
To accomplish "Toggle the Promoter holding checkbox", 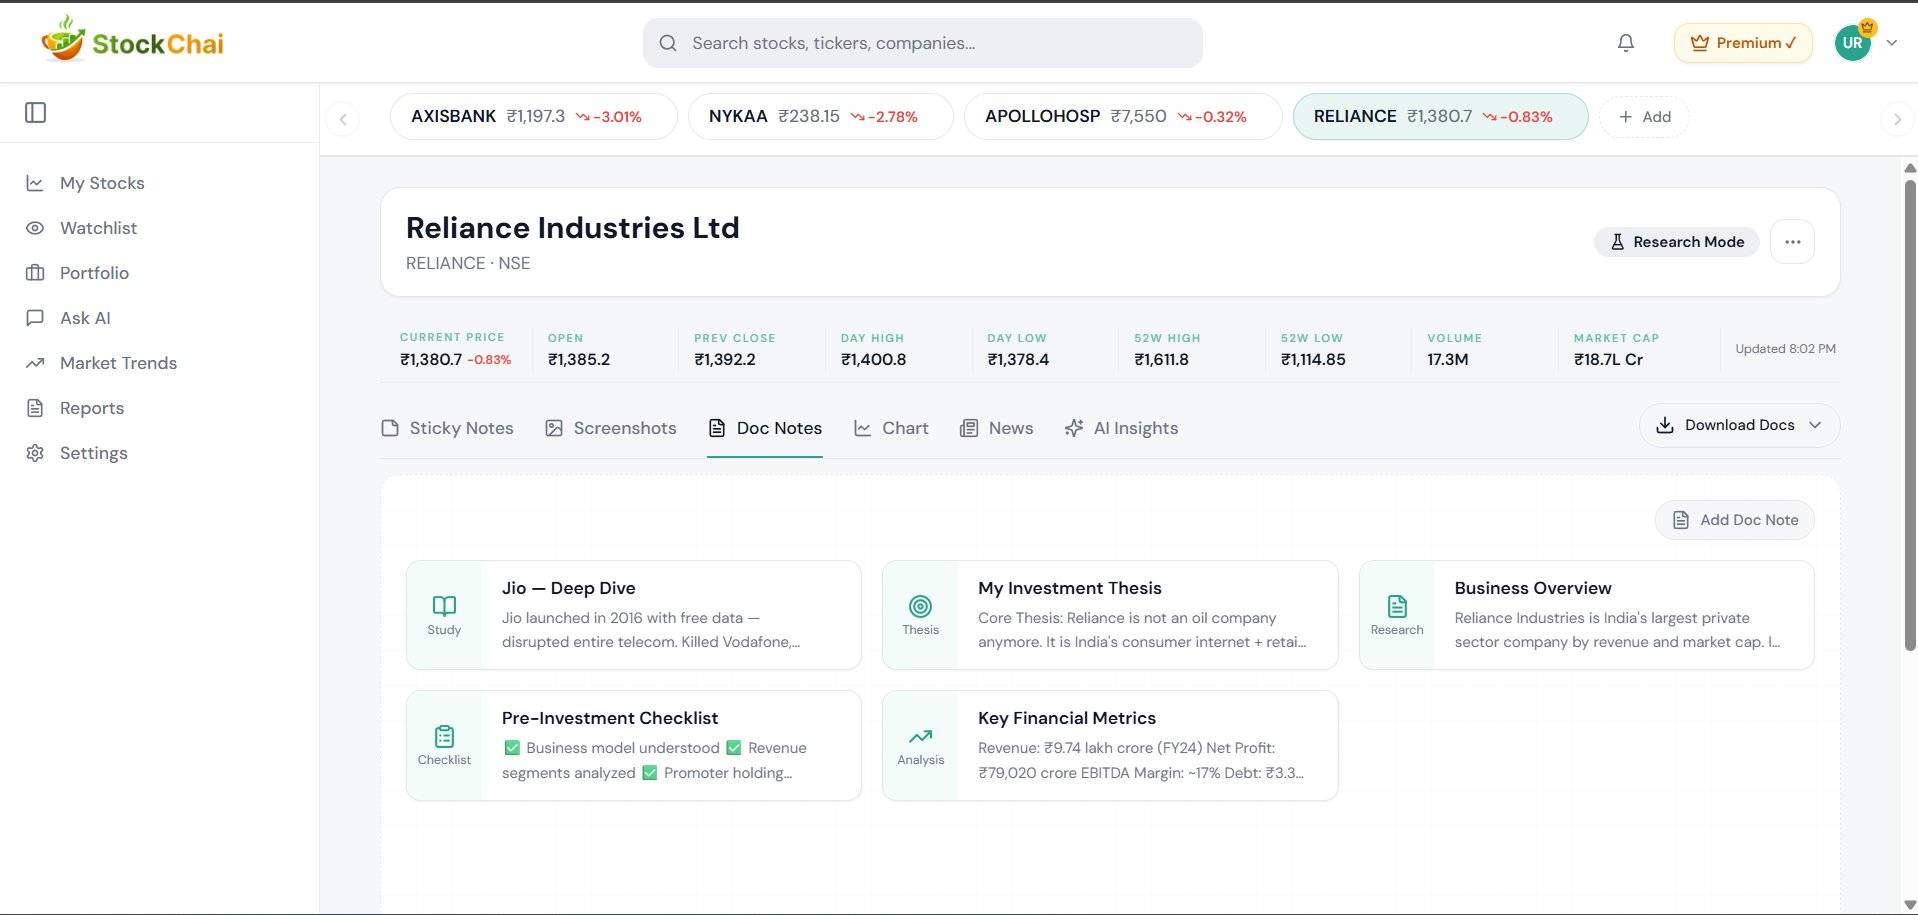I will coord(649,772).
